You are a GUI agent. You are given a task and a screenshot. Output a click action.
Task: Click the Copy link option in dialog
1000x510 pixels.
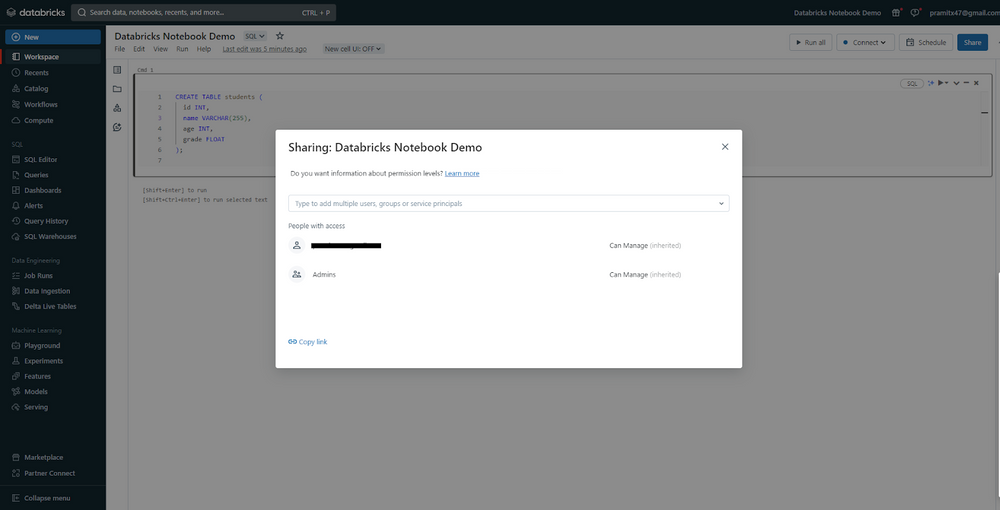point(308,342)
